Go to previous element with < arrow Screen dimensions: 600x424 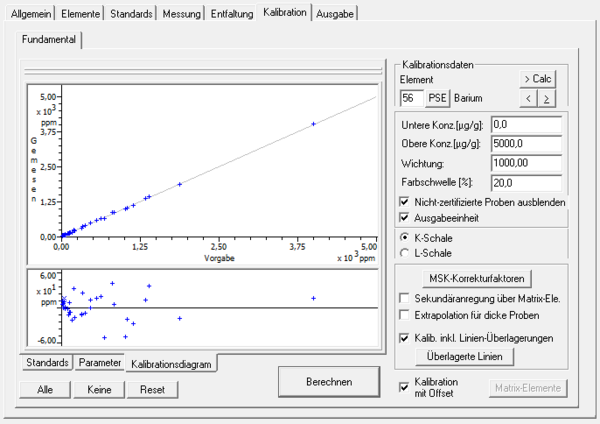528,99
